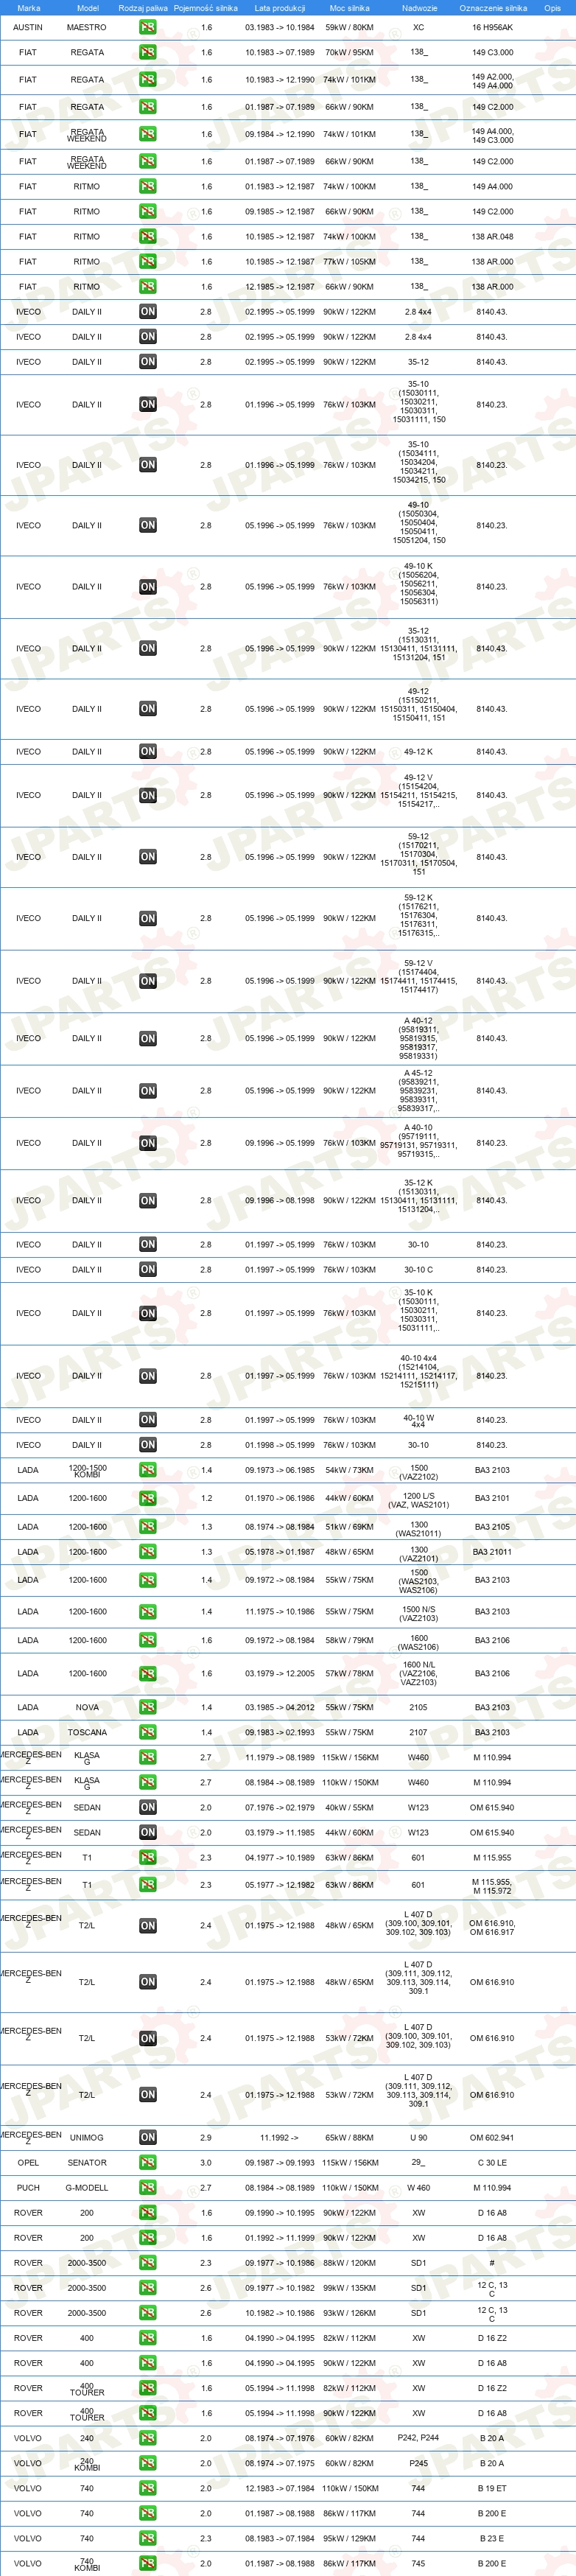Image resolution: width=576 pixels, height=2576 pixels.
Task: Click the Marka column header
Action: tap(29, 8)
